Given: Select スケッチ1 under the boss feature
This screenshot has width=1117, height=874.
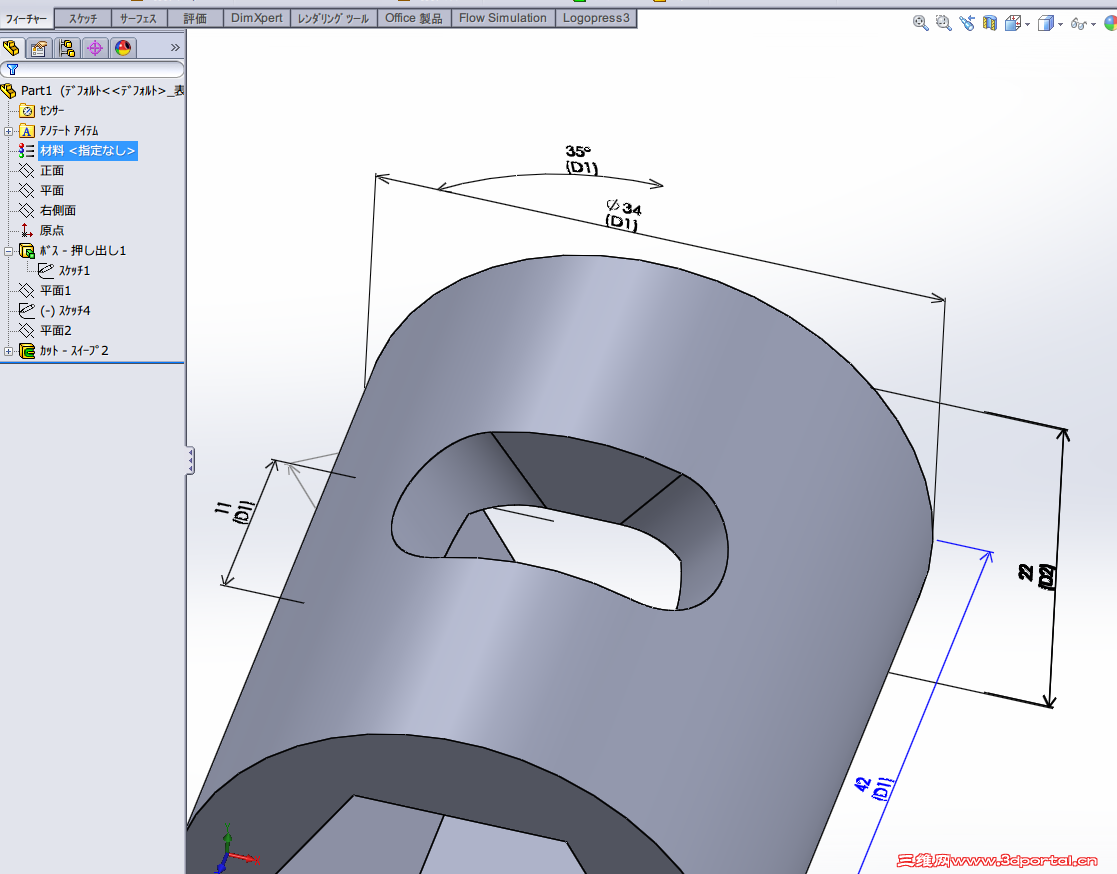Looking at the screenshot, I should click(74, 271).
